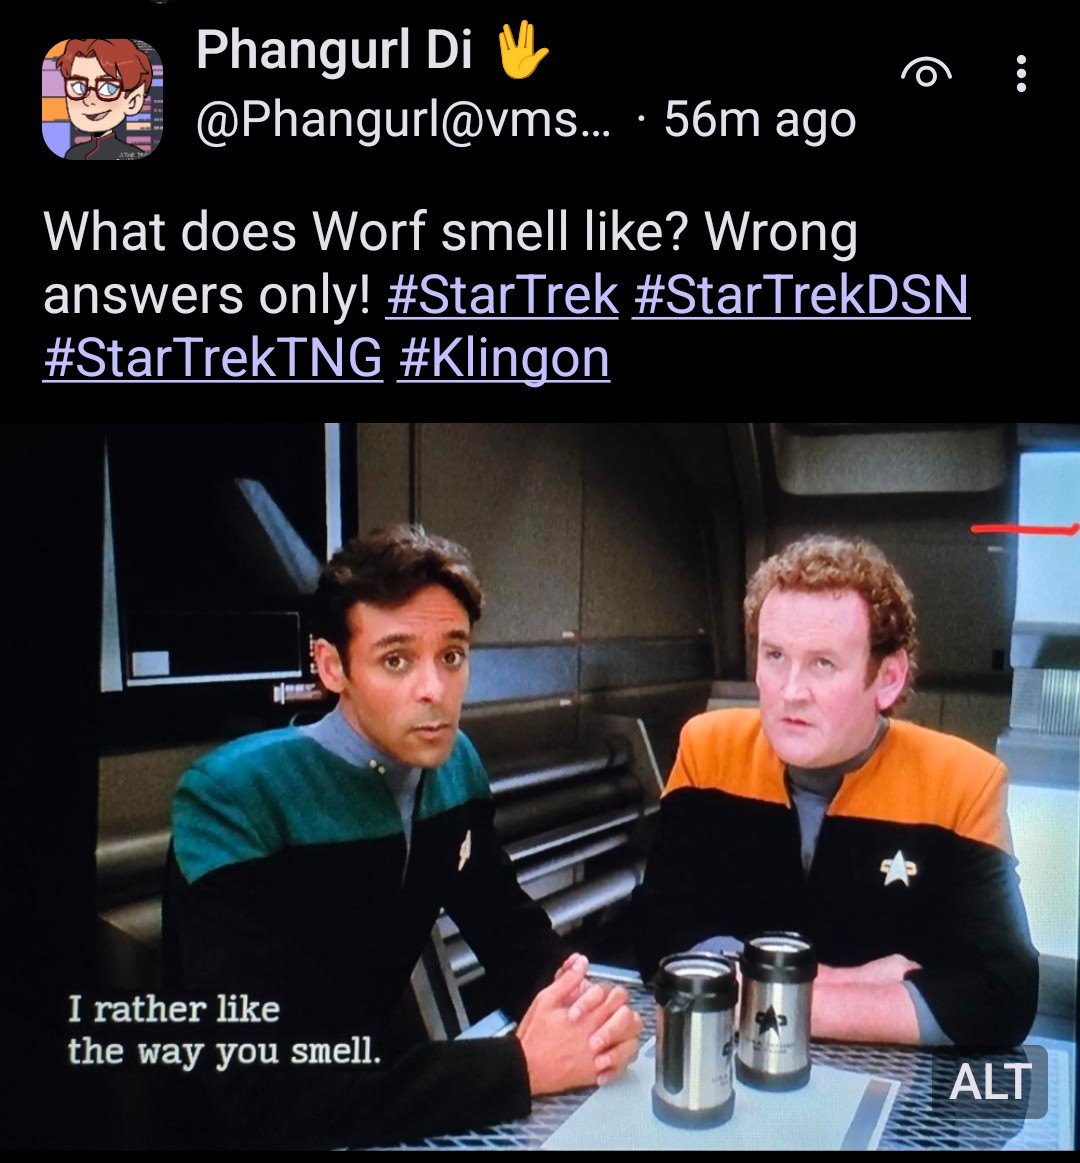The height and width of the screenshot is (1163, 1080).
Task: Tap the subtitle "I rather like the way you smell."
Action: 224,1031
